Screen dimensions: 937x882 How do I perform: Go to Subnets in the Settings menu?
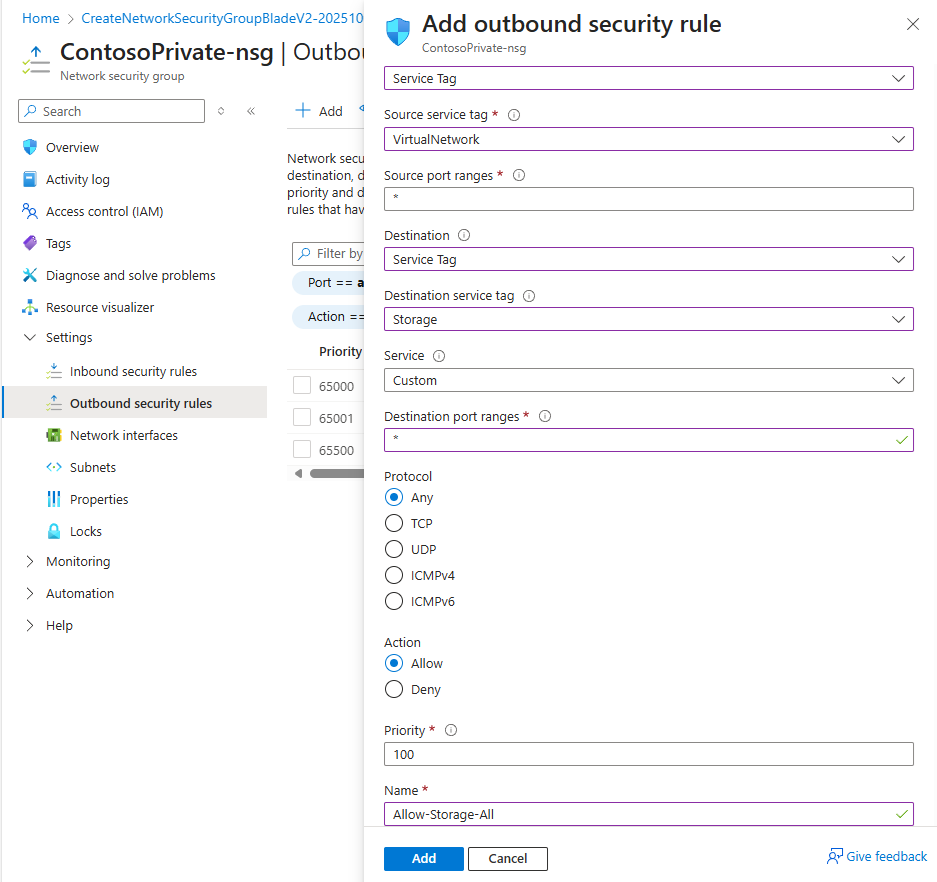[93, 467]
